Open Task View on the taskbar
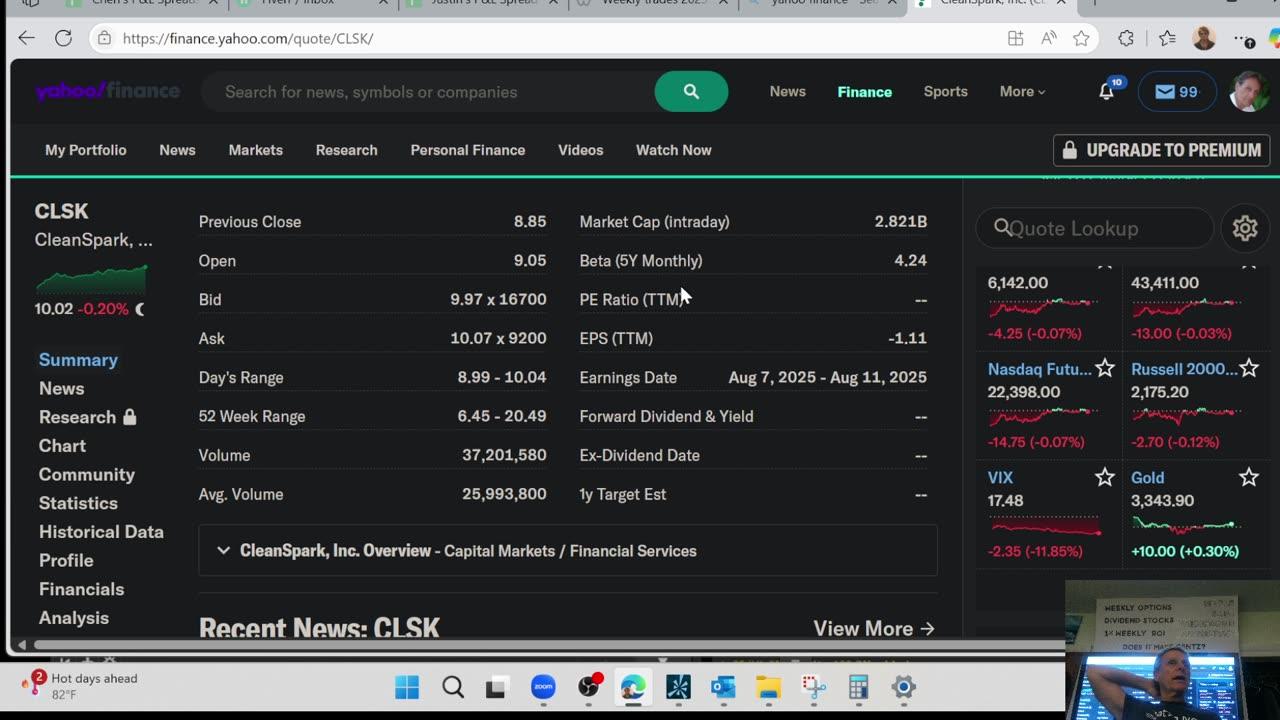 click(496, 687)
